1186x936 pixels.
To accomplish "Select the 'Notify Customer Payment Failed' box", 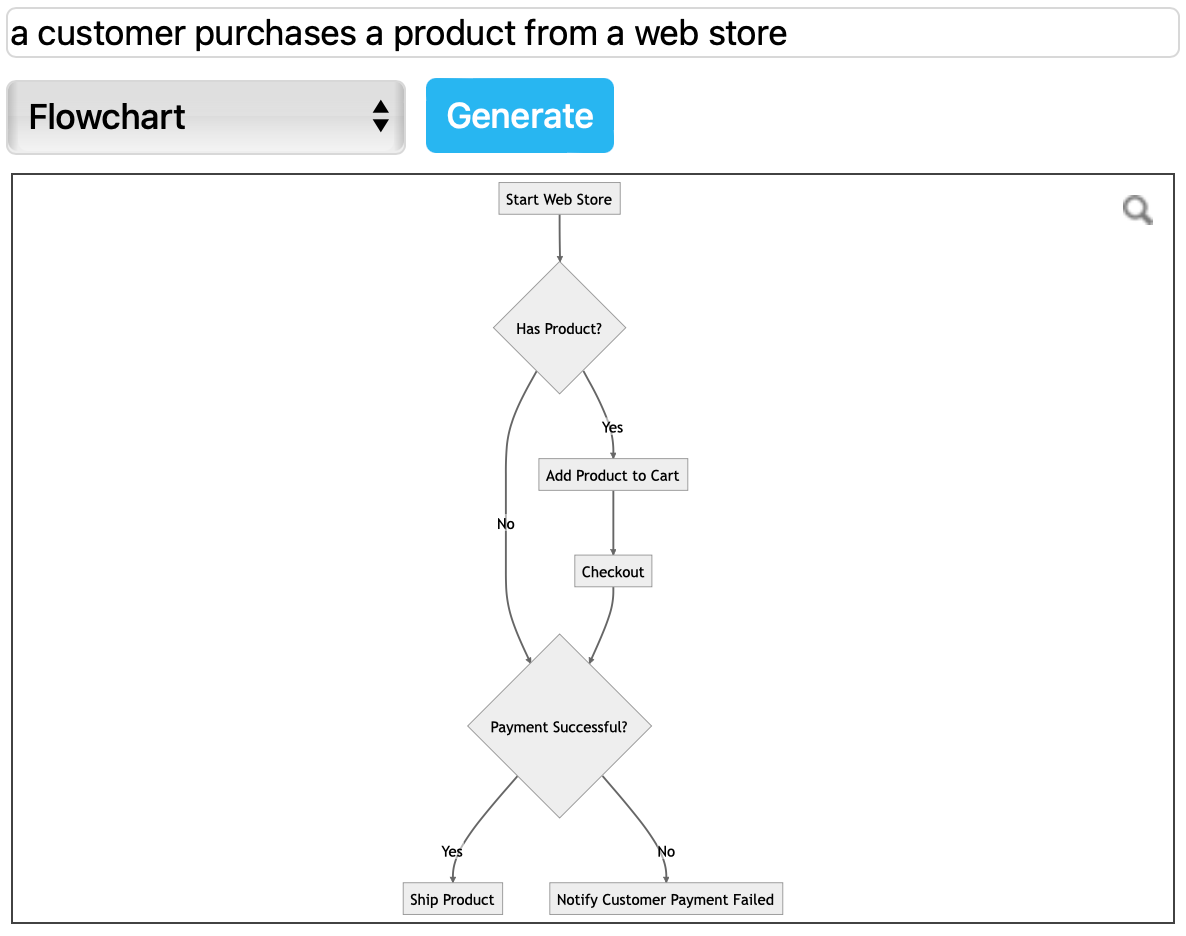I will 665,898.
